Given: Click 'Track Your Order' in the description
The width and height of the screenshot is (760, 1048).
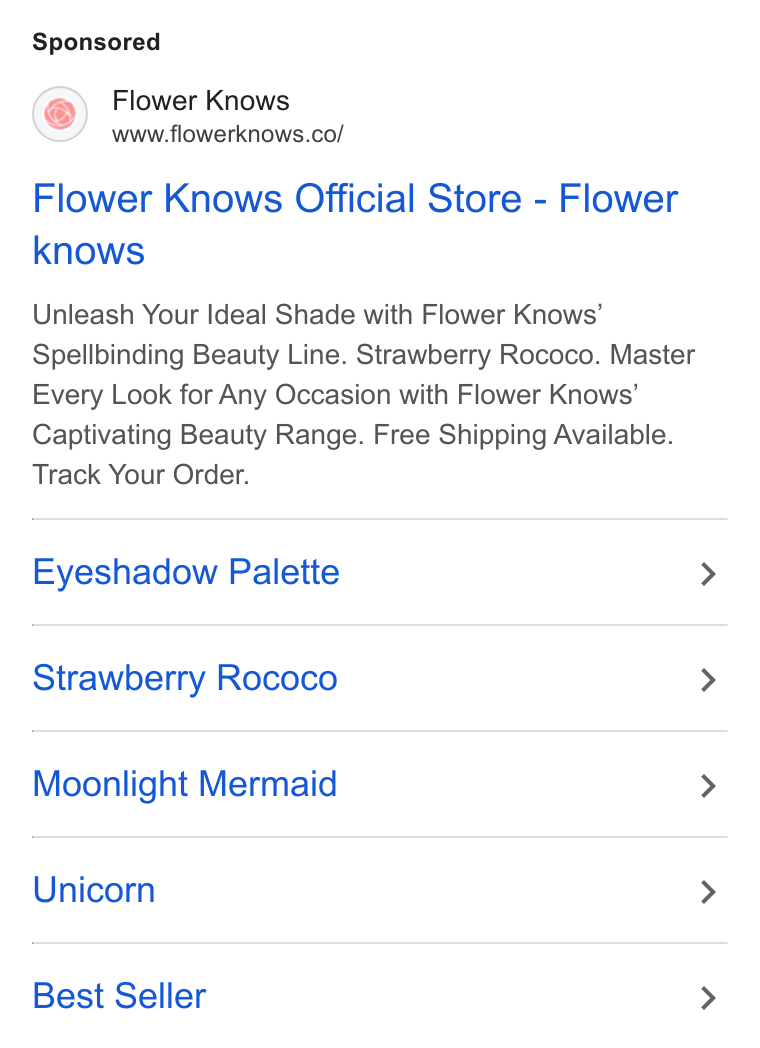Looking at the screenshot, I should 141,475.
